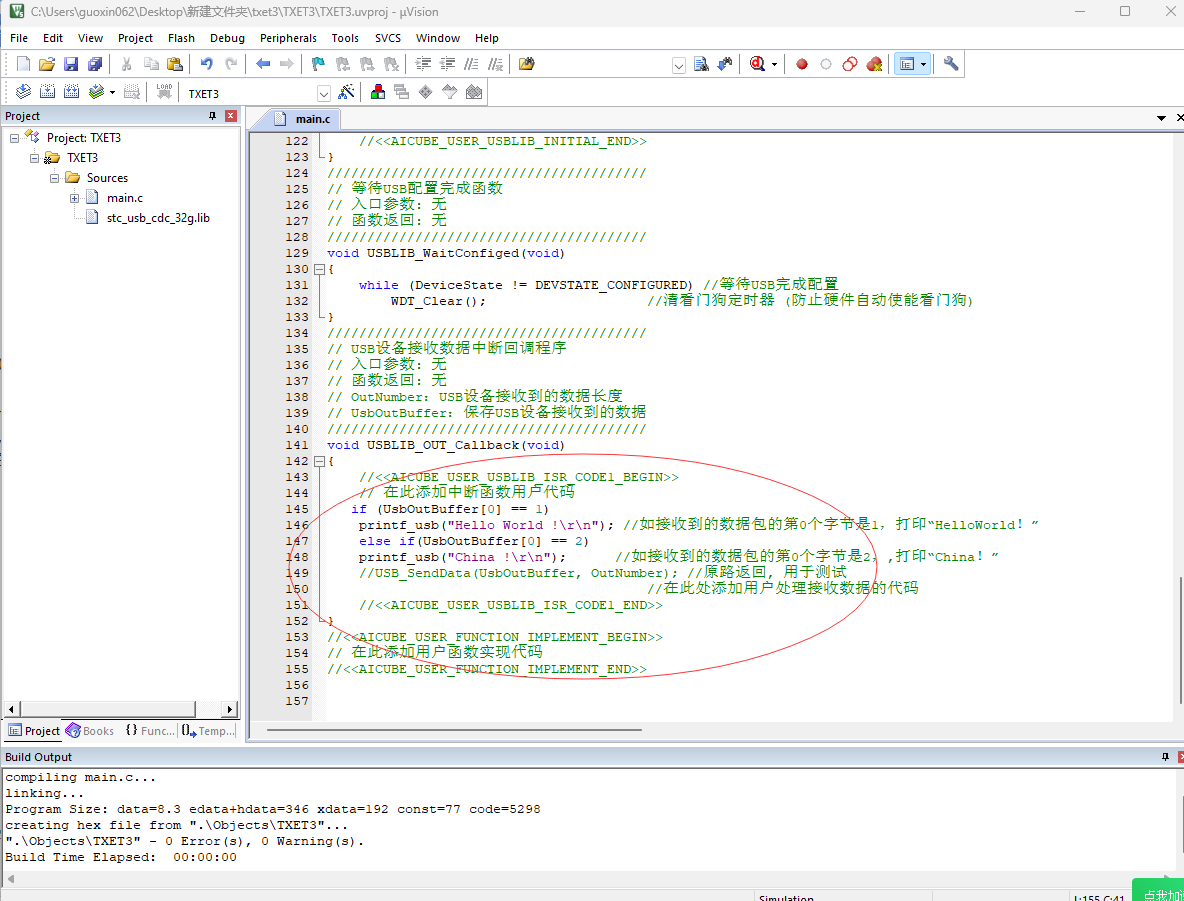Navigate backwards with blue left arrow
Viewport: 1184px width, 901px height.
point(263,64)
